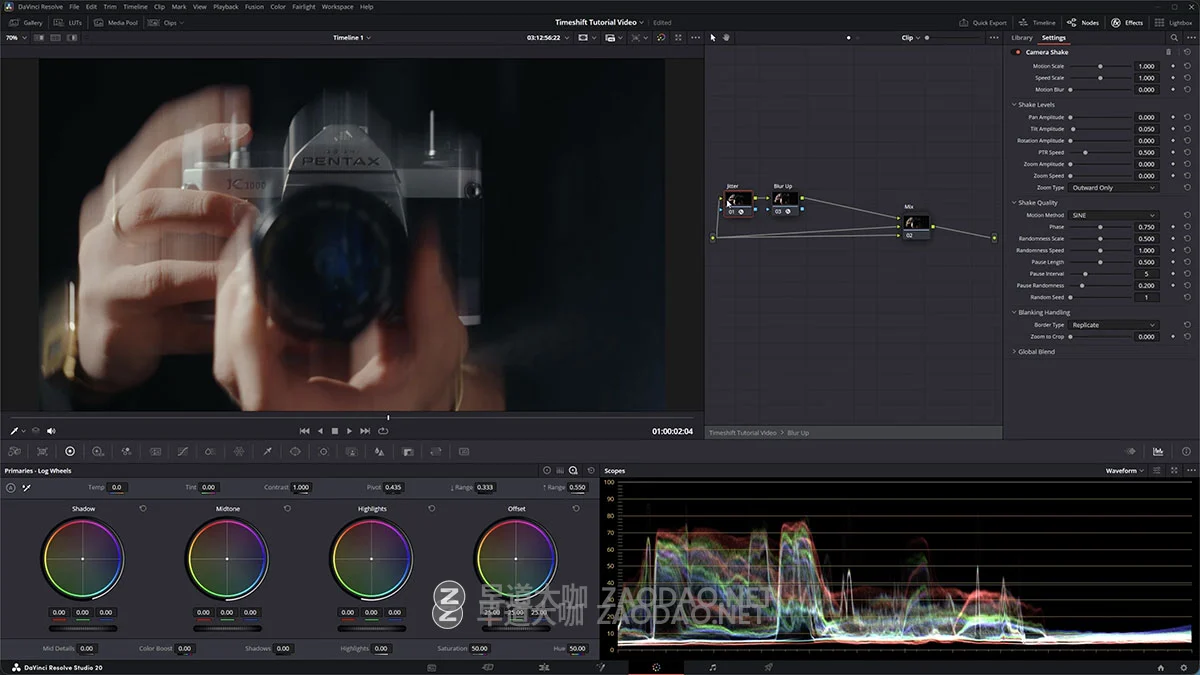Open the RGB Mixer palette

click(x=126, y=451)
